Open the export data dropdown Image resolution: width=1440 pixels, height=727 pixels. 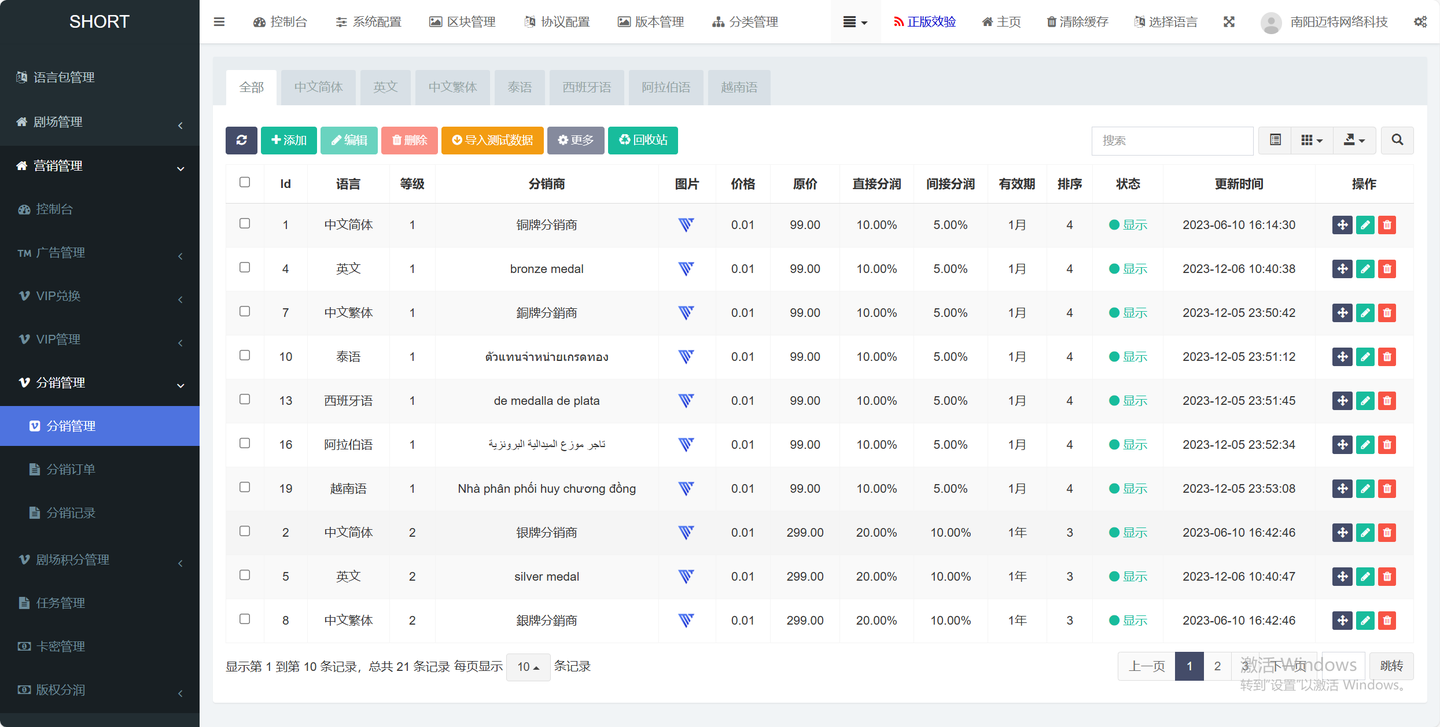(x=1355, y=140)
